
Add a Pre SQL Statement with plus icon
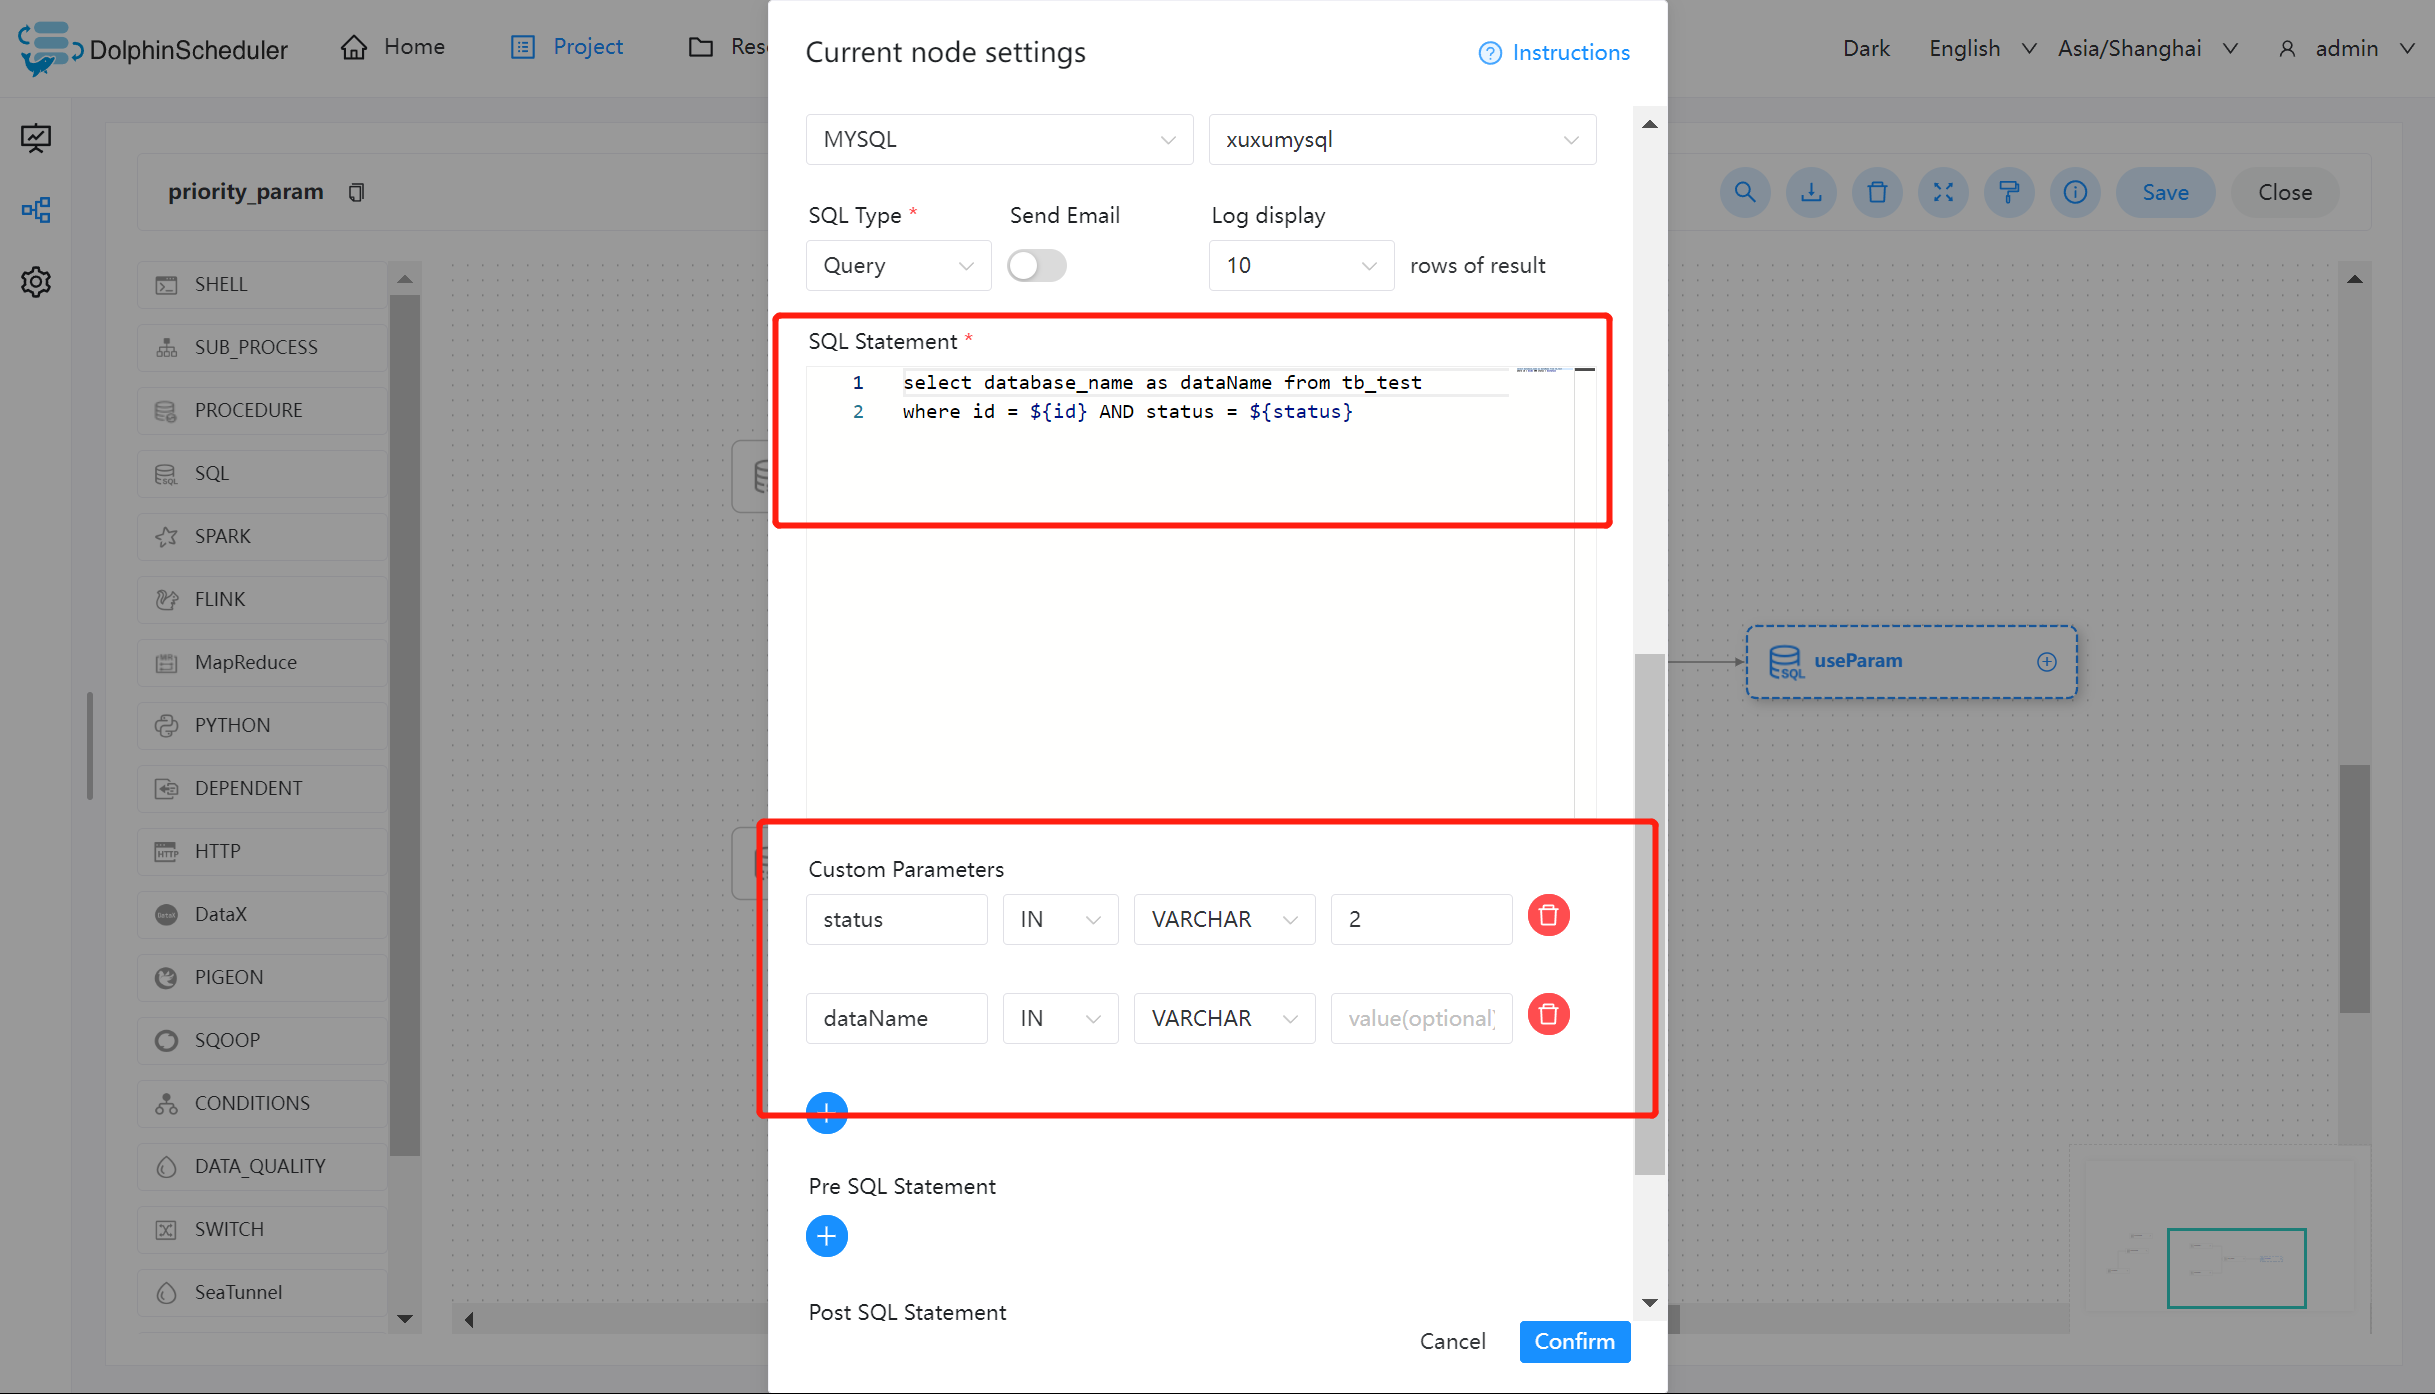(826, 1237)
